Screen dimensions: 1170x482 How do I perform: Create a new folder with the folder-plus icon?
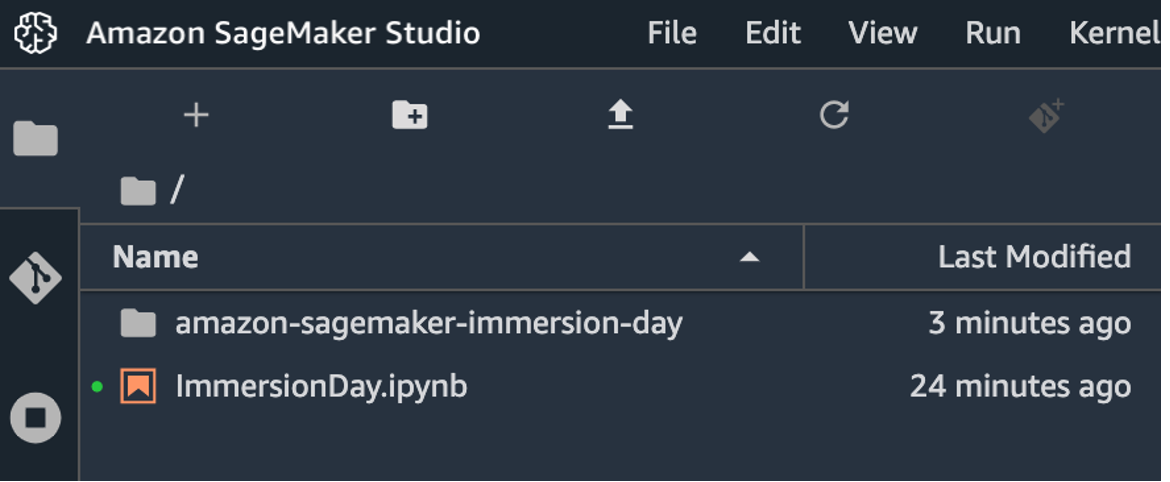410,115
